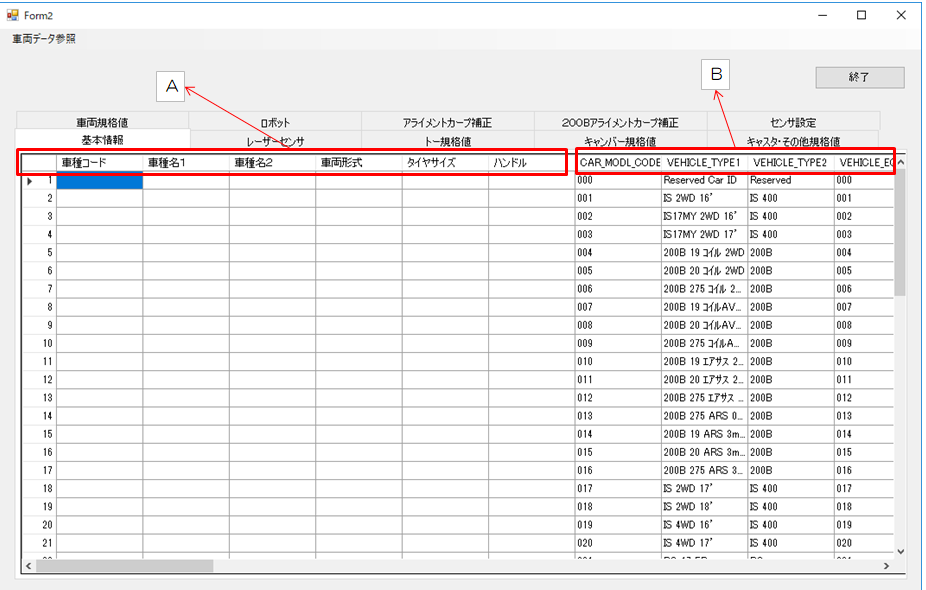Image resolution: width=926 pixels, height=590 pixels.
Task: Click the Form2 application icon in title bar
Action: pos(13,15)
